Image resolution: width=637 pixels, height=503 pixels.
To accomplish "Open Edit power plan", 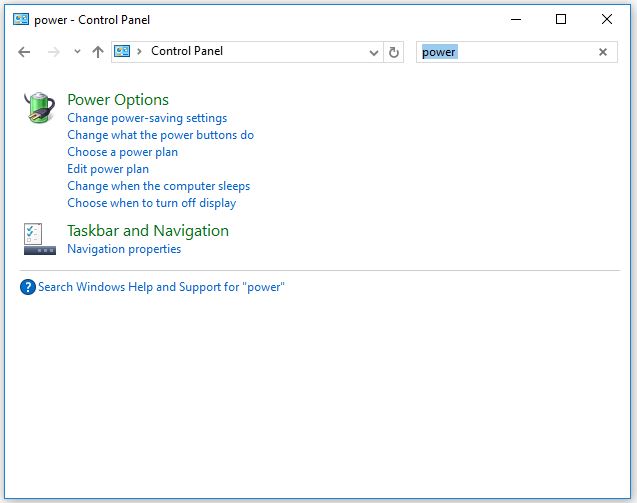I will pos(108,169).
